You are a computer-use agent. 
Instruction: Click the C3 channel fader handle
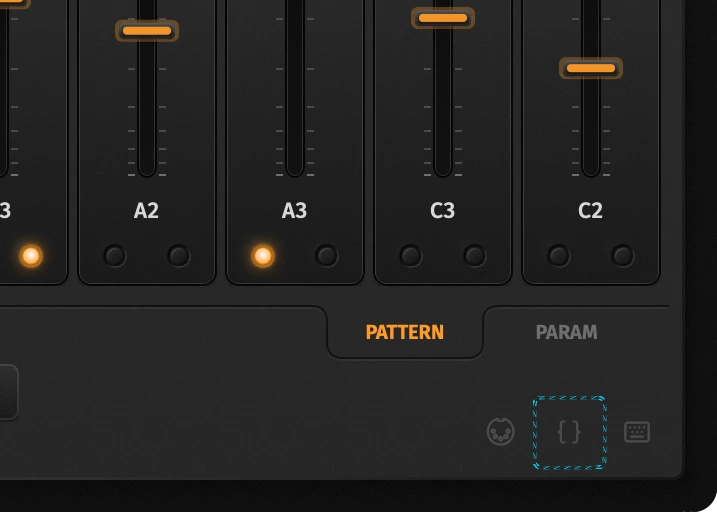[443, 18]
